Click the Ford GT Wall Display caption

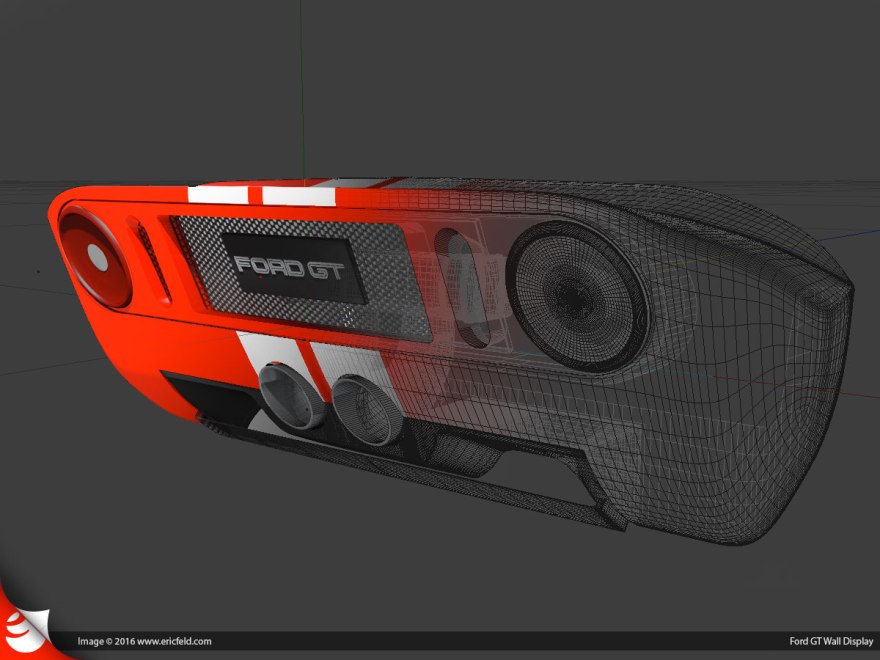830,641
